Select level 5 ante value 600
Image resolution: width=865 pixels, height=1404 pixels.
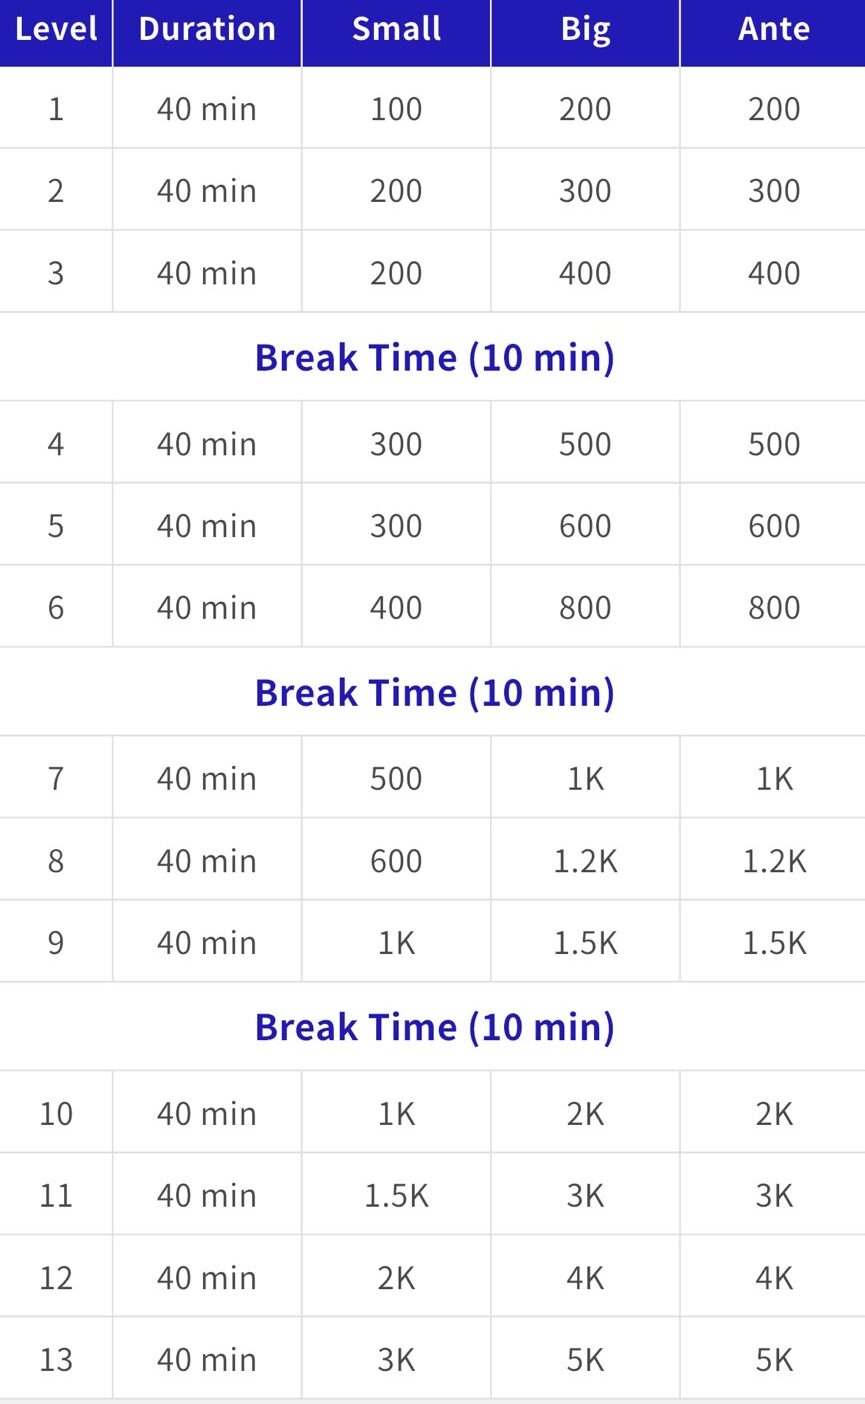click(773, 526)
